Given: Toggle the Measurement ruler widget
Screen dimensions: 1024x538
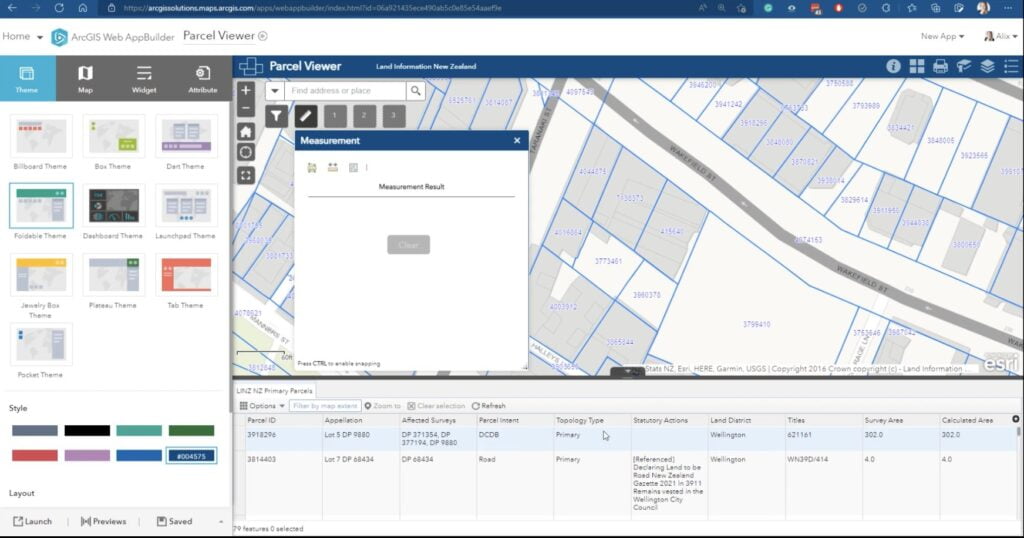Looking at the screenshot, I should pos(306,116).
